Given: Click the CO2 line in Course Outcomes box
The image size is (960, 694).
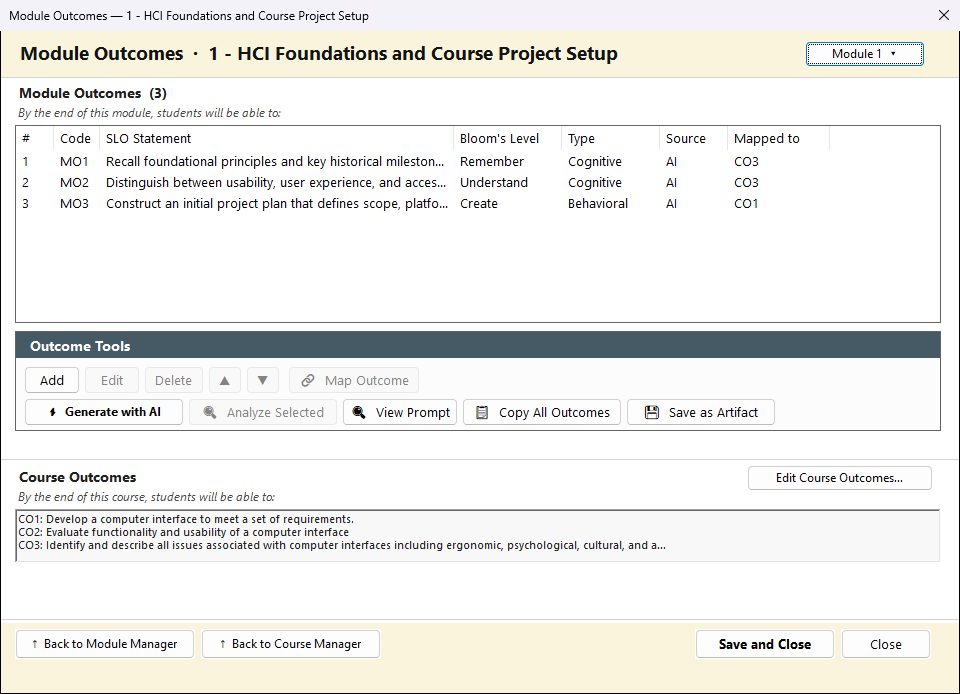Looking at the screenshot, I should click(184, 532).
